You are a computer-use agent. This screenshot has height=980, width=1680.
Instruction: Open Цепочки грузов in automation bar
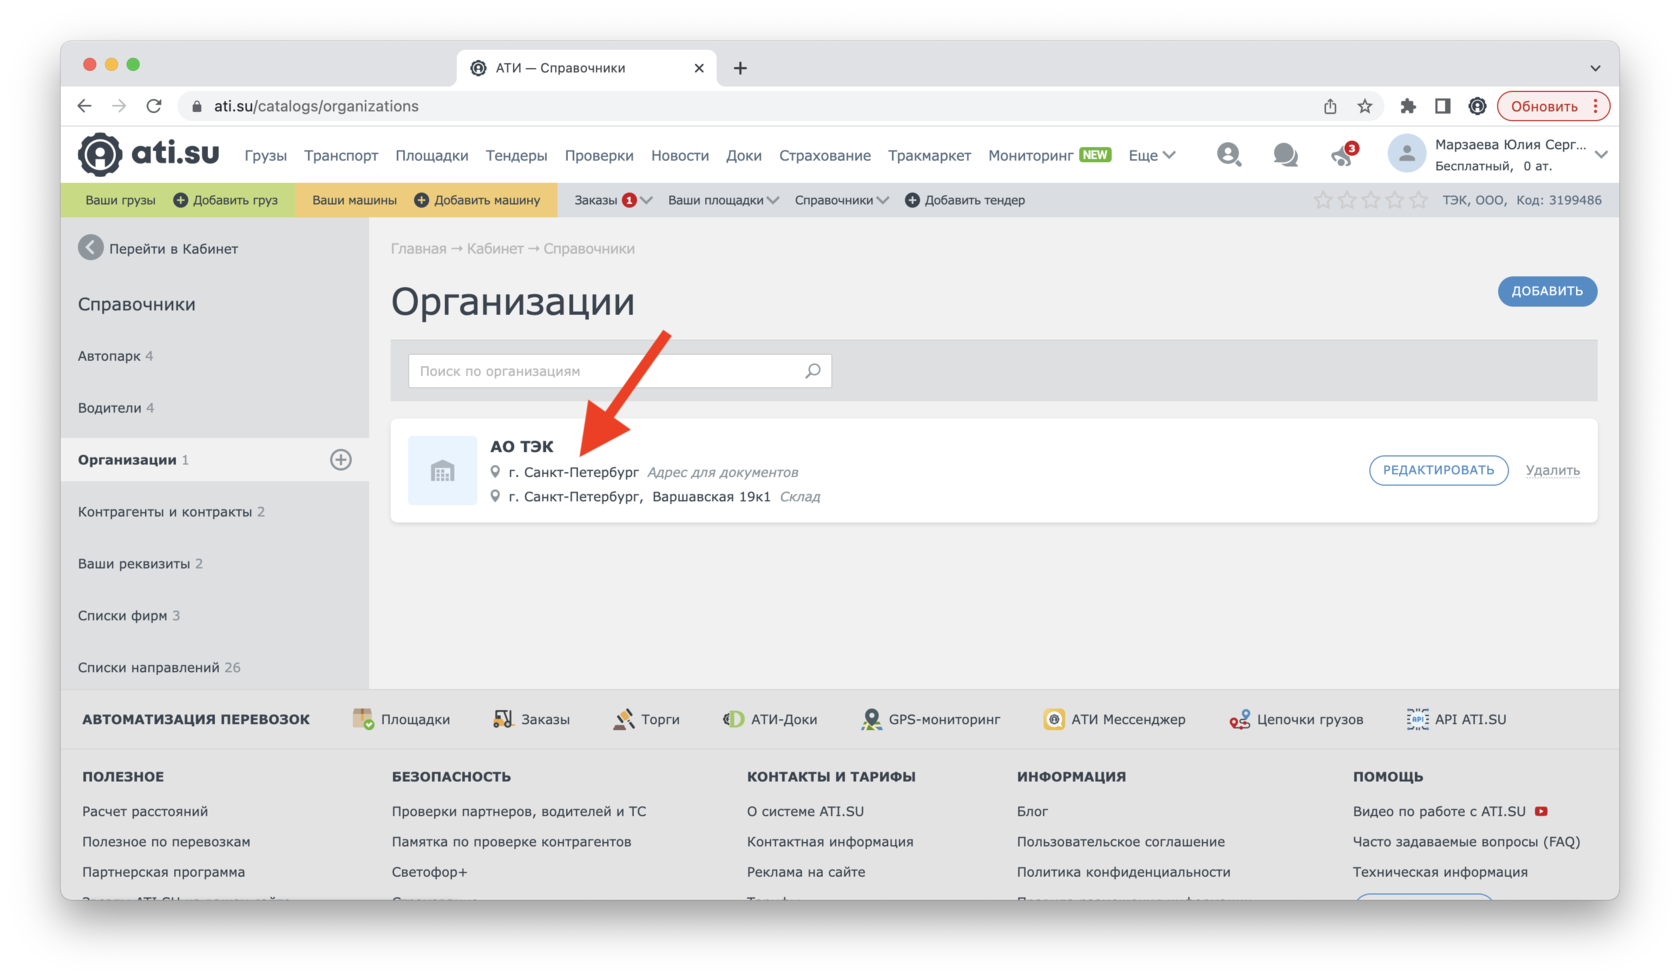tap(1296, 719)
